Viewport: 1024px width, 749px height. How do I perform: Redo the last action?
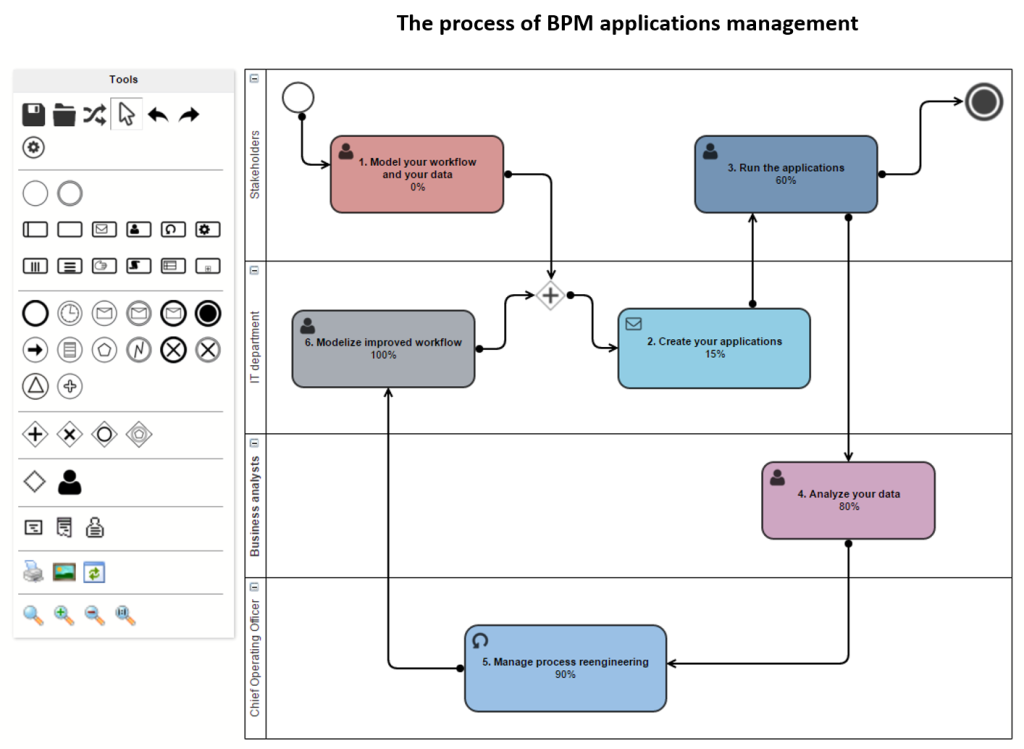coord(189,113)
